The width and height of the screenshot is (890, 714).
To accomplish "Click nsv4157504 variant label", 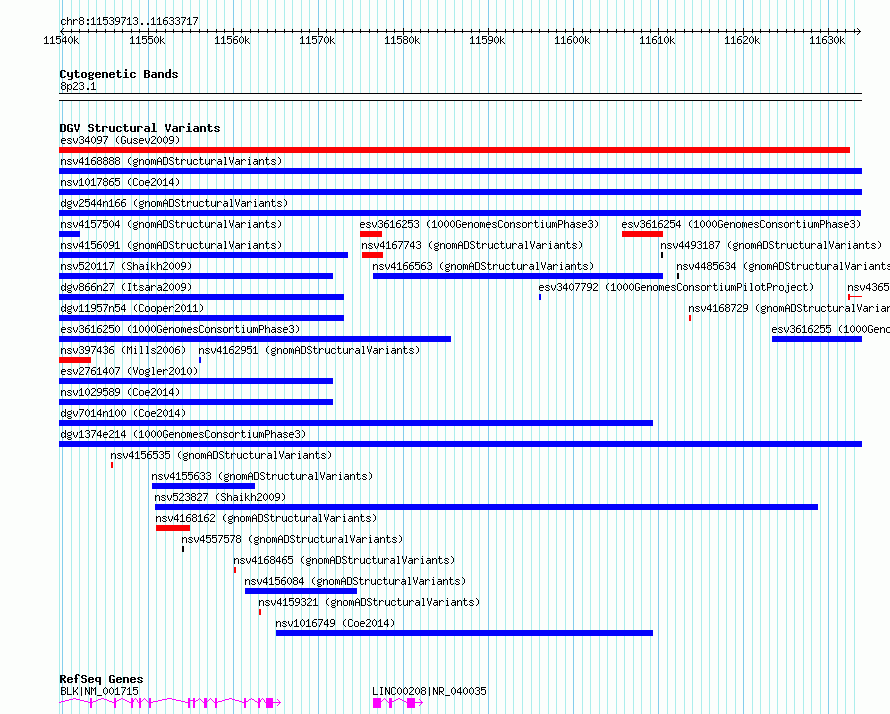I will [x=171, y=224].
